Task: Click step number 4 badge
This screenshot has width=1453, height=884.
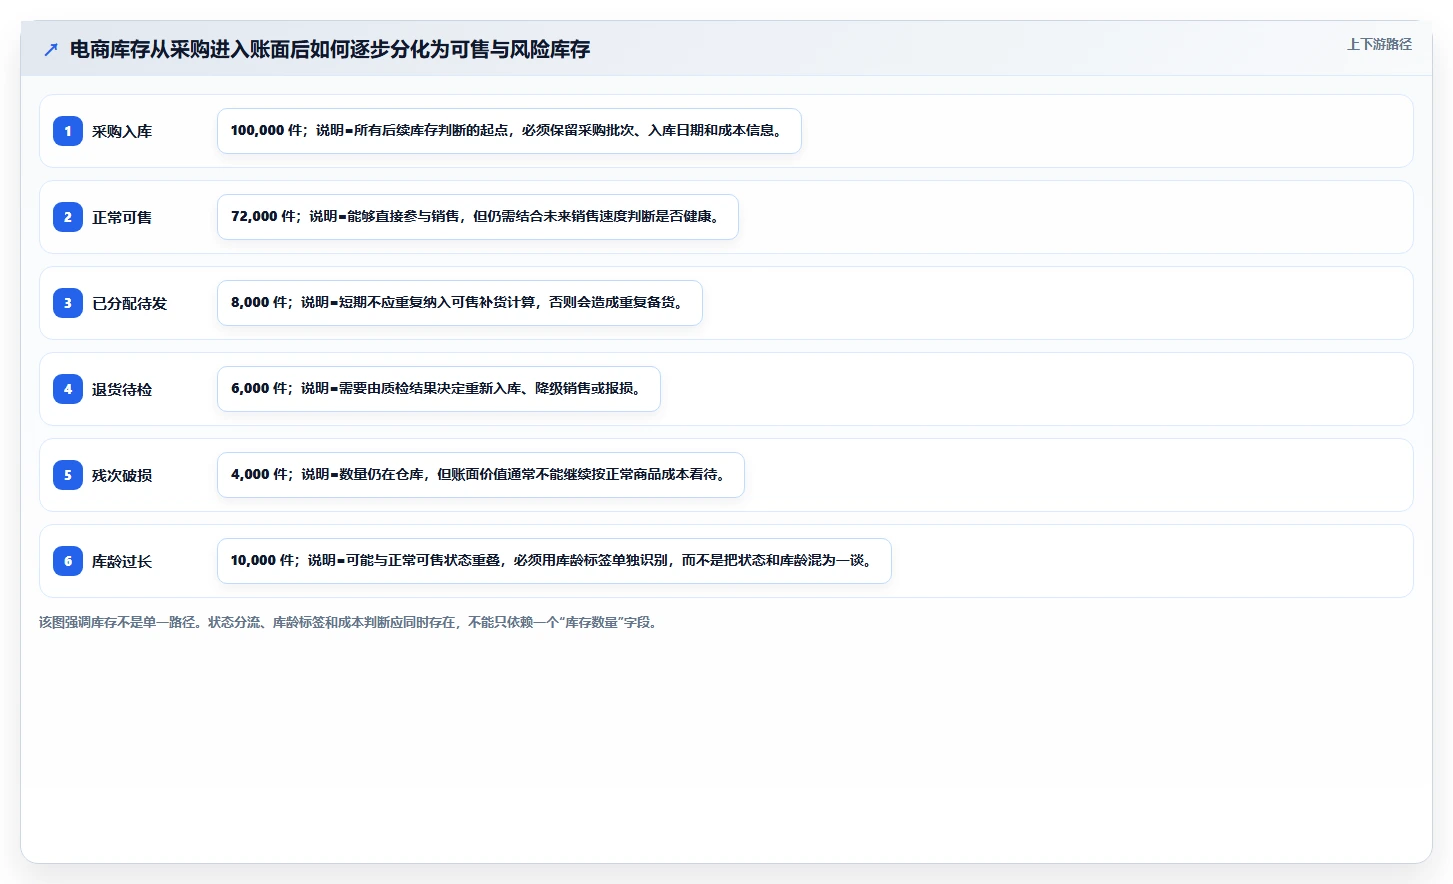Action: click(68, 389)
